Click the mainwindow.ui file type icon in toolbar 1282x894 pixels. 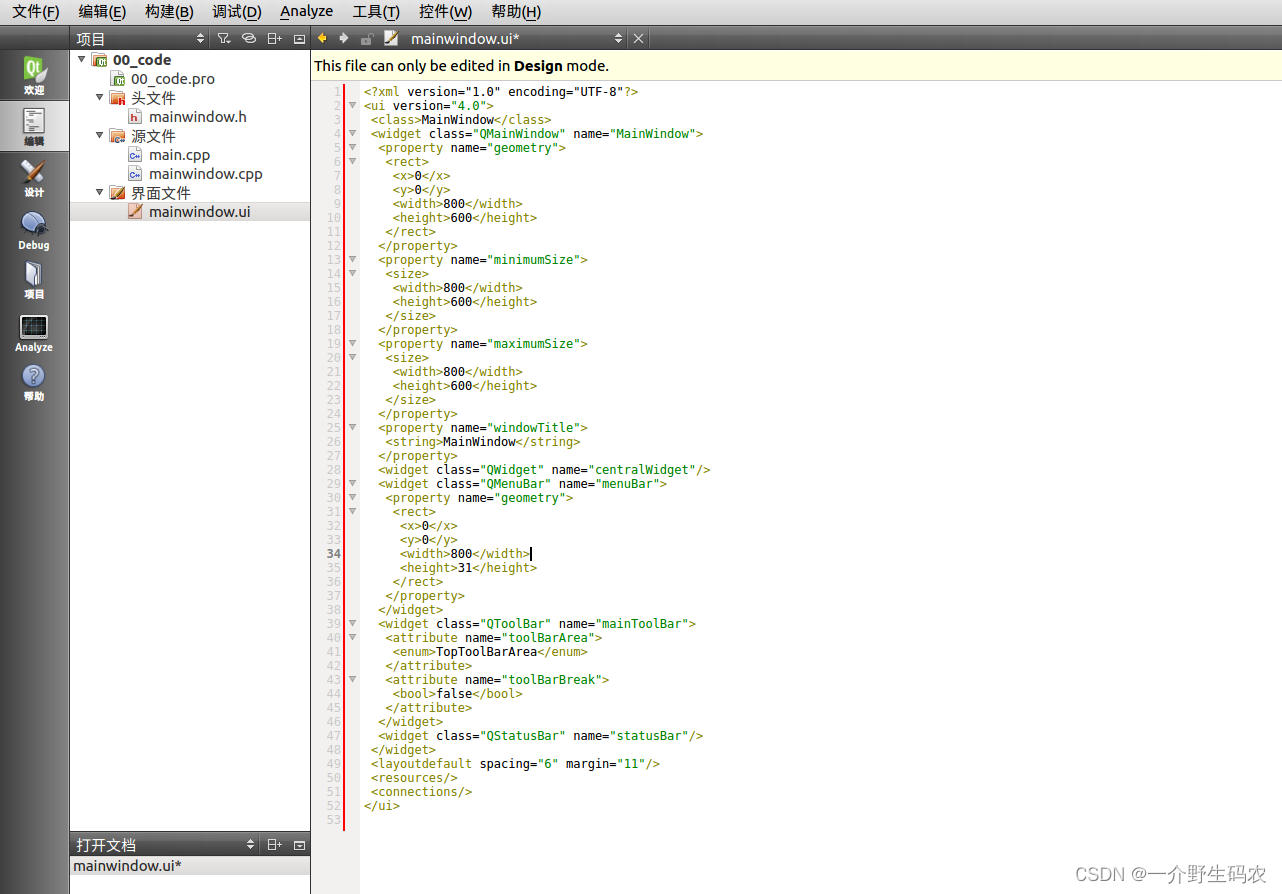(x=391, y=38)
